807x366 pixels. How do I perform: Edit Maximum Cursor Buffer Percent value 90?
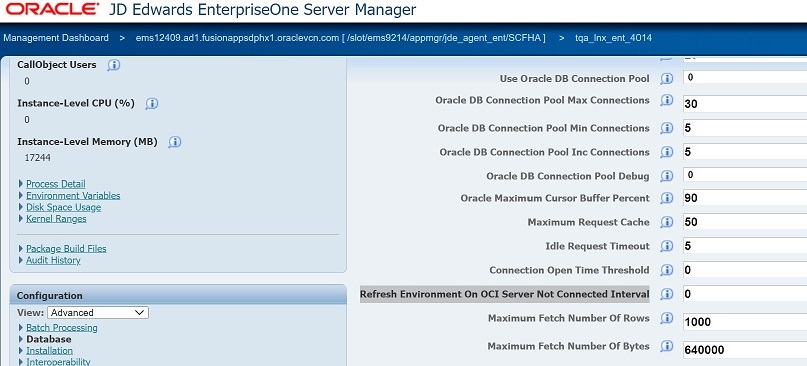tap(745, 198)
